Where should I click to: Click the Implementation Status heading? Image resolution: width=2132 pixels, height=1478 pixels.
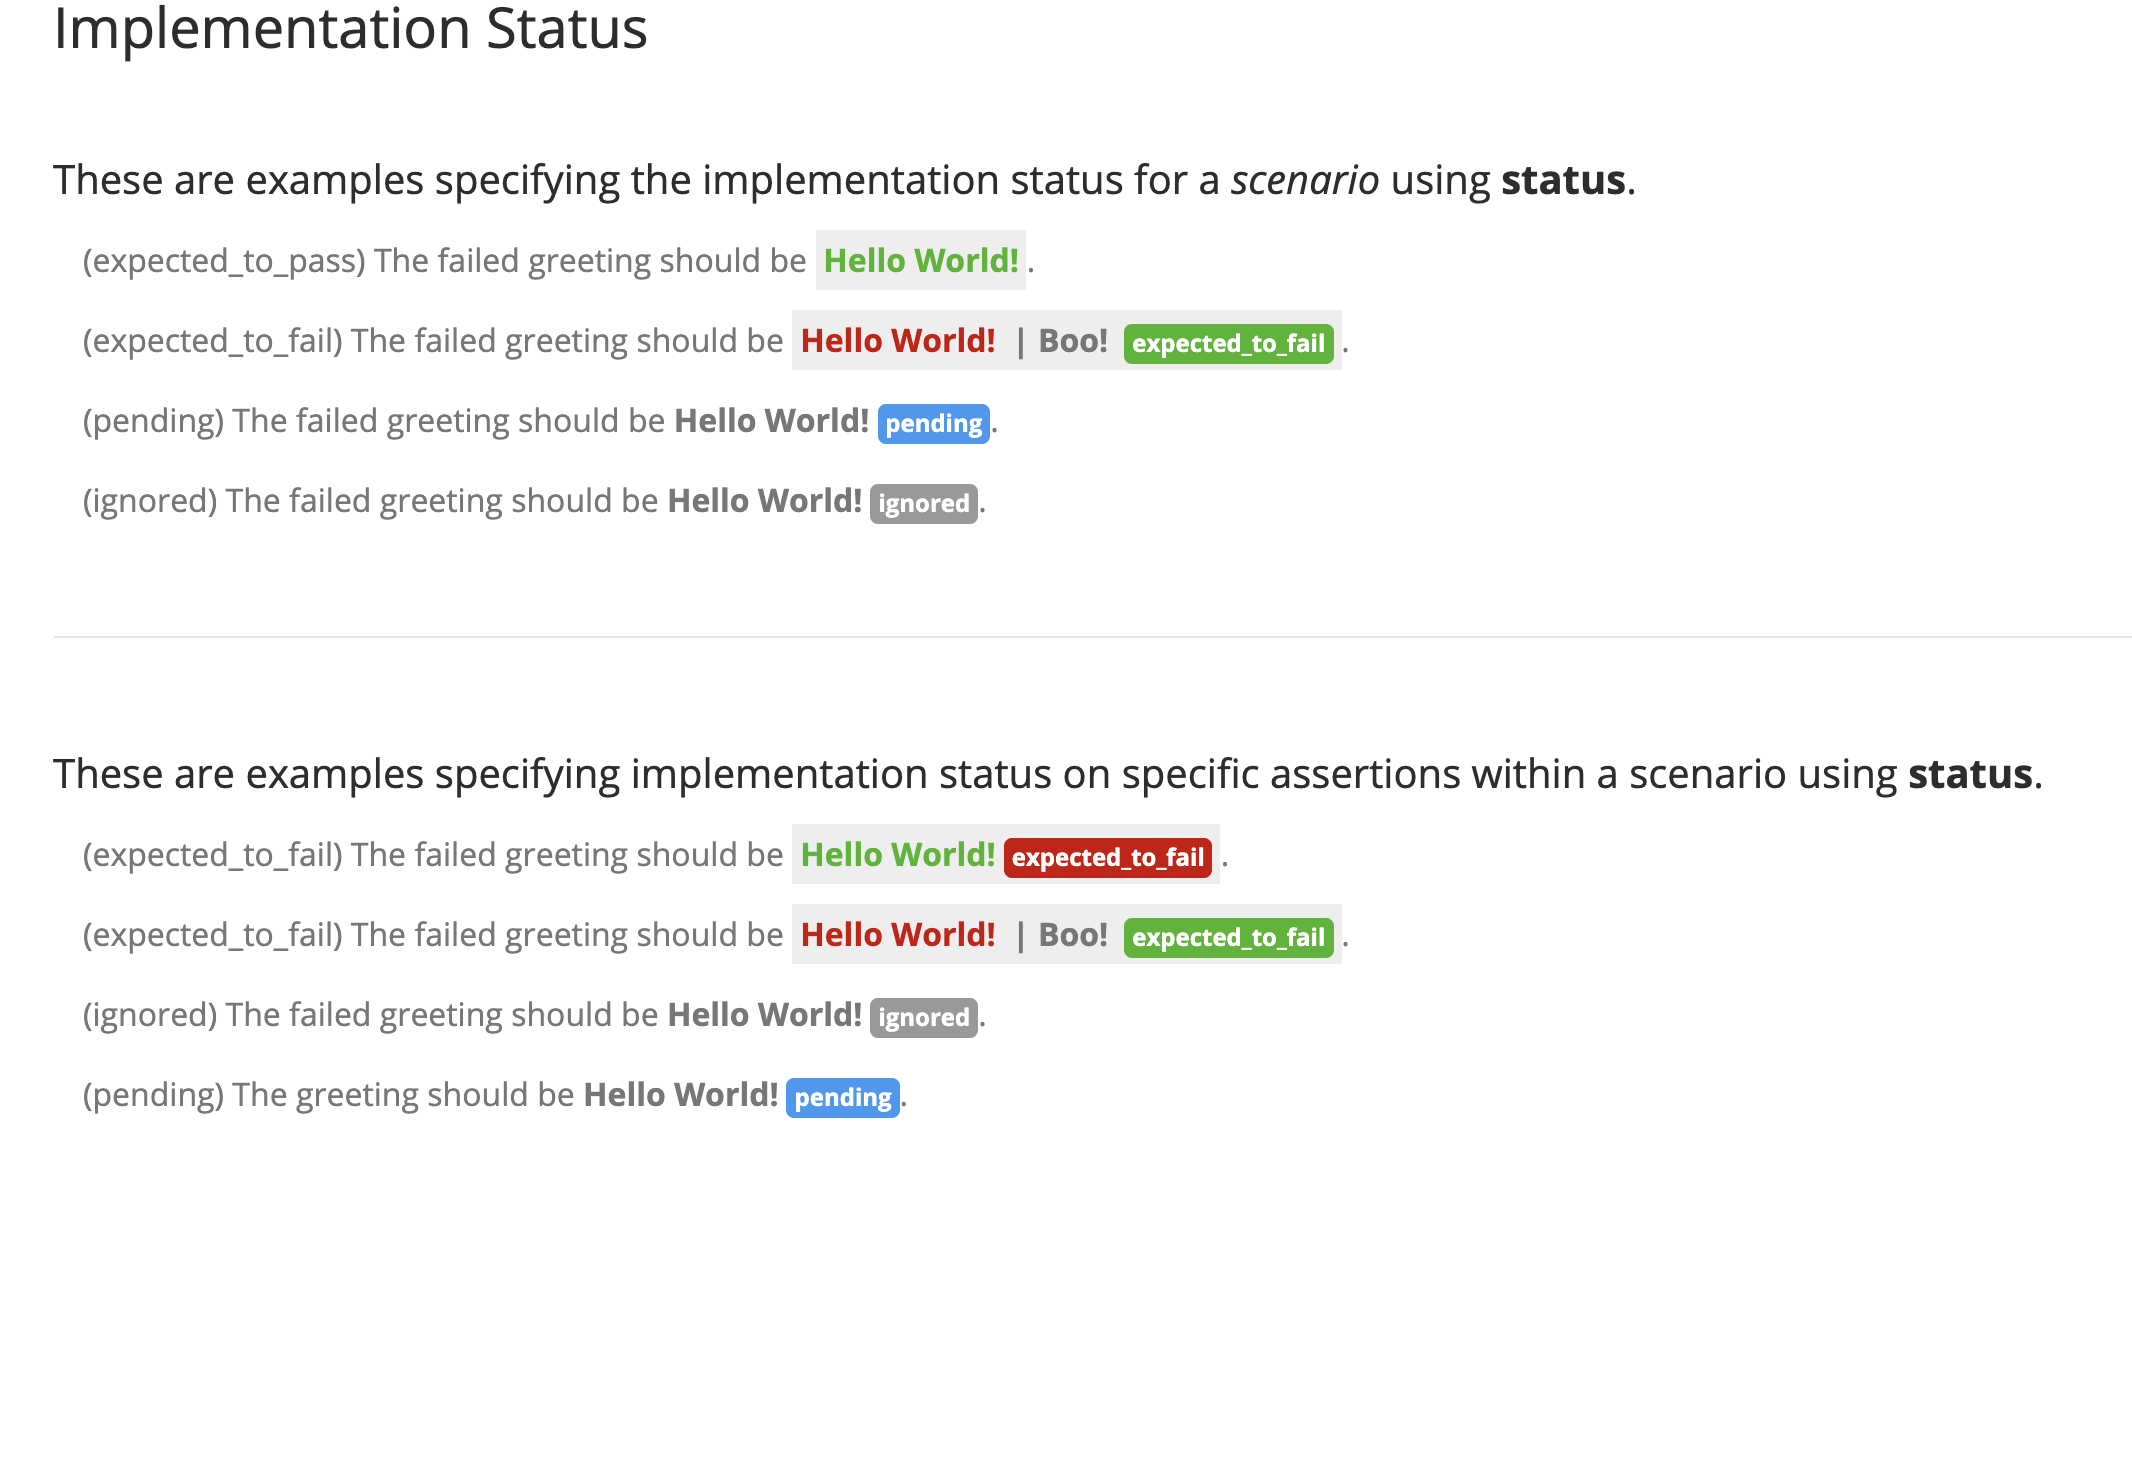(x=350, y=30)
